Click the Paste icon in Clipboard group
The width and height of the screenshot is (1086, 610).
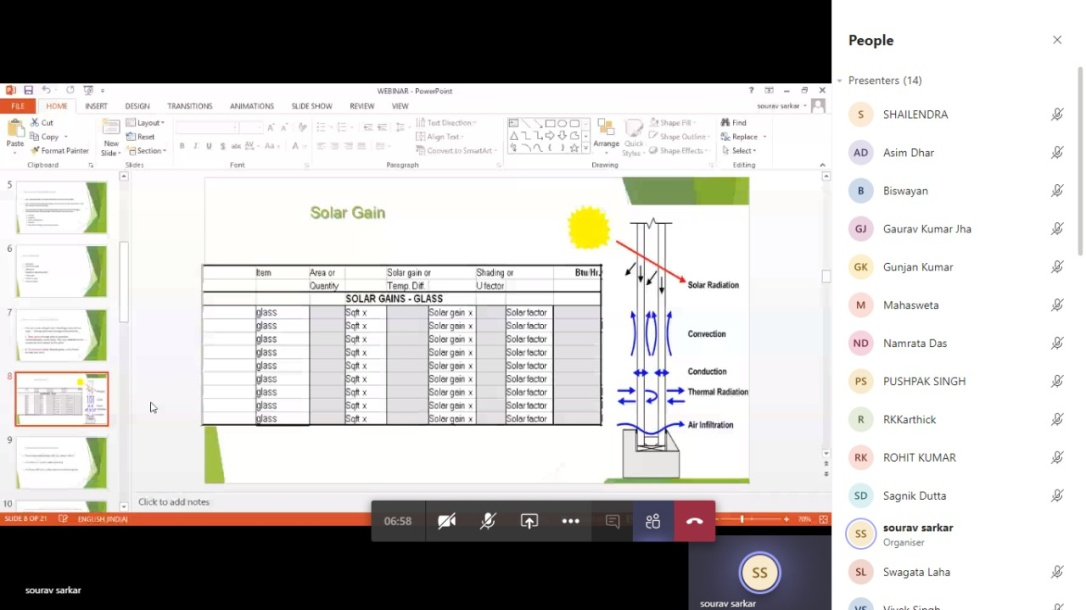15,132
